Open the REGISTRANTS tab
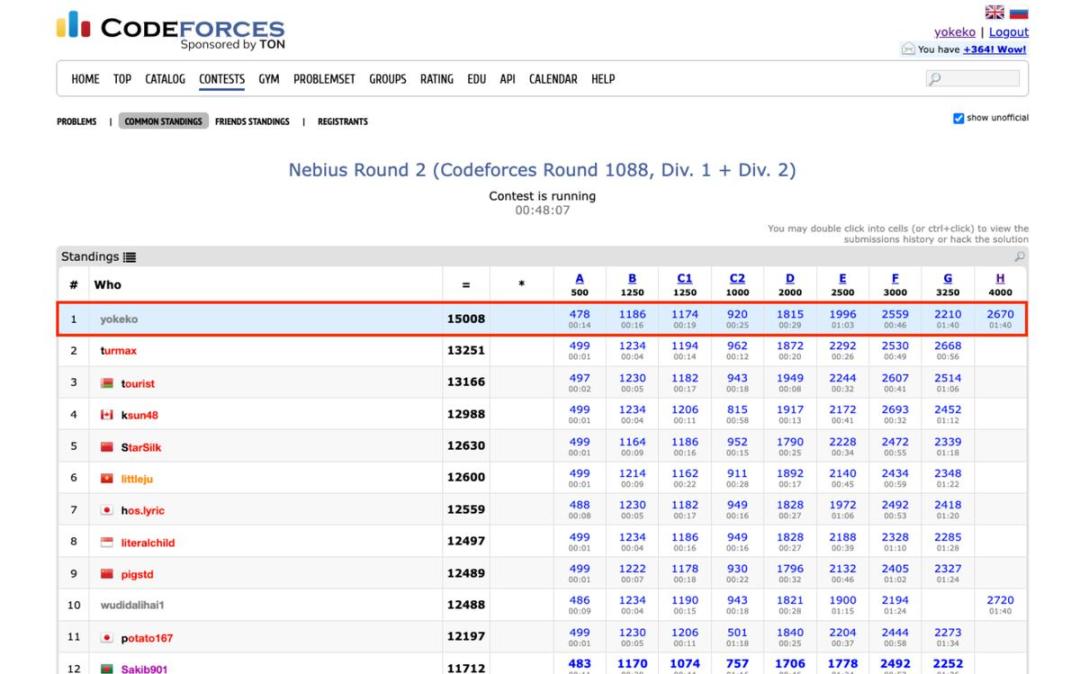The height and width of the screenshot is (674, 1080). (x=342, y=122)
